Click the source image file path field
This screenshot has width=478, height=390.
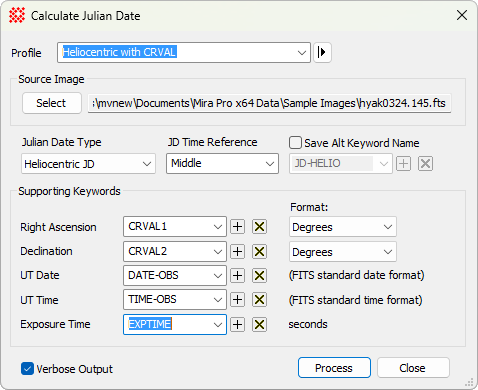[269, 103]
